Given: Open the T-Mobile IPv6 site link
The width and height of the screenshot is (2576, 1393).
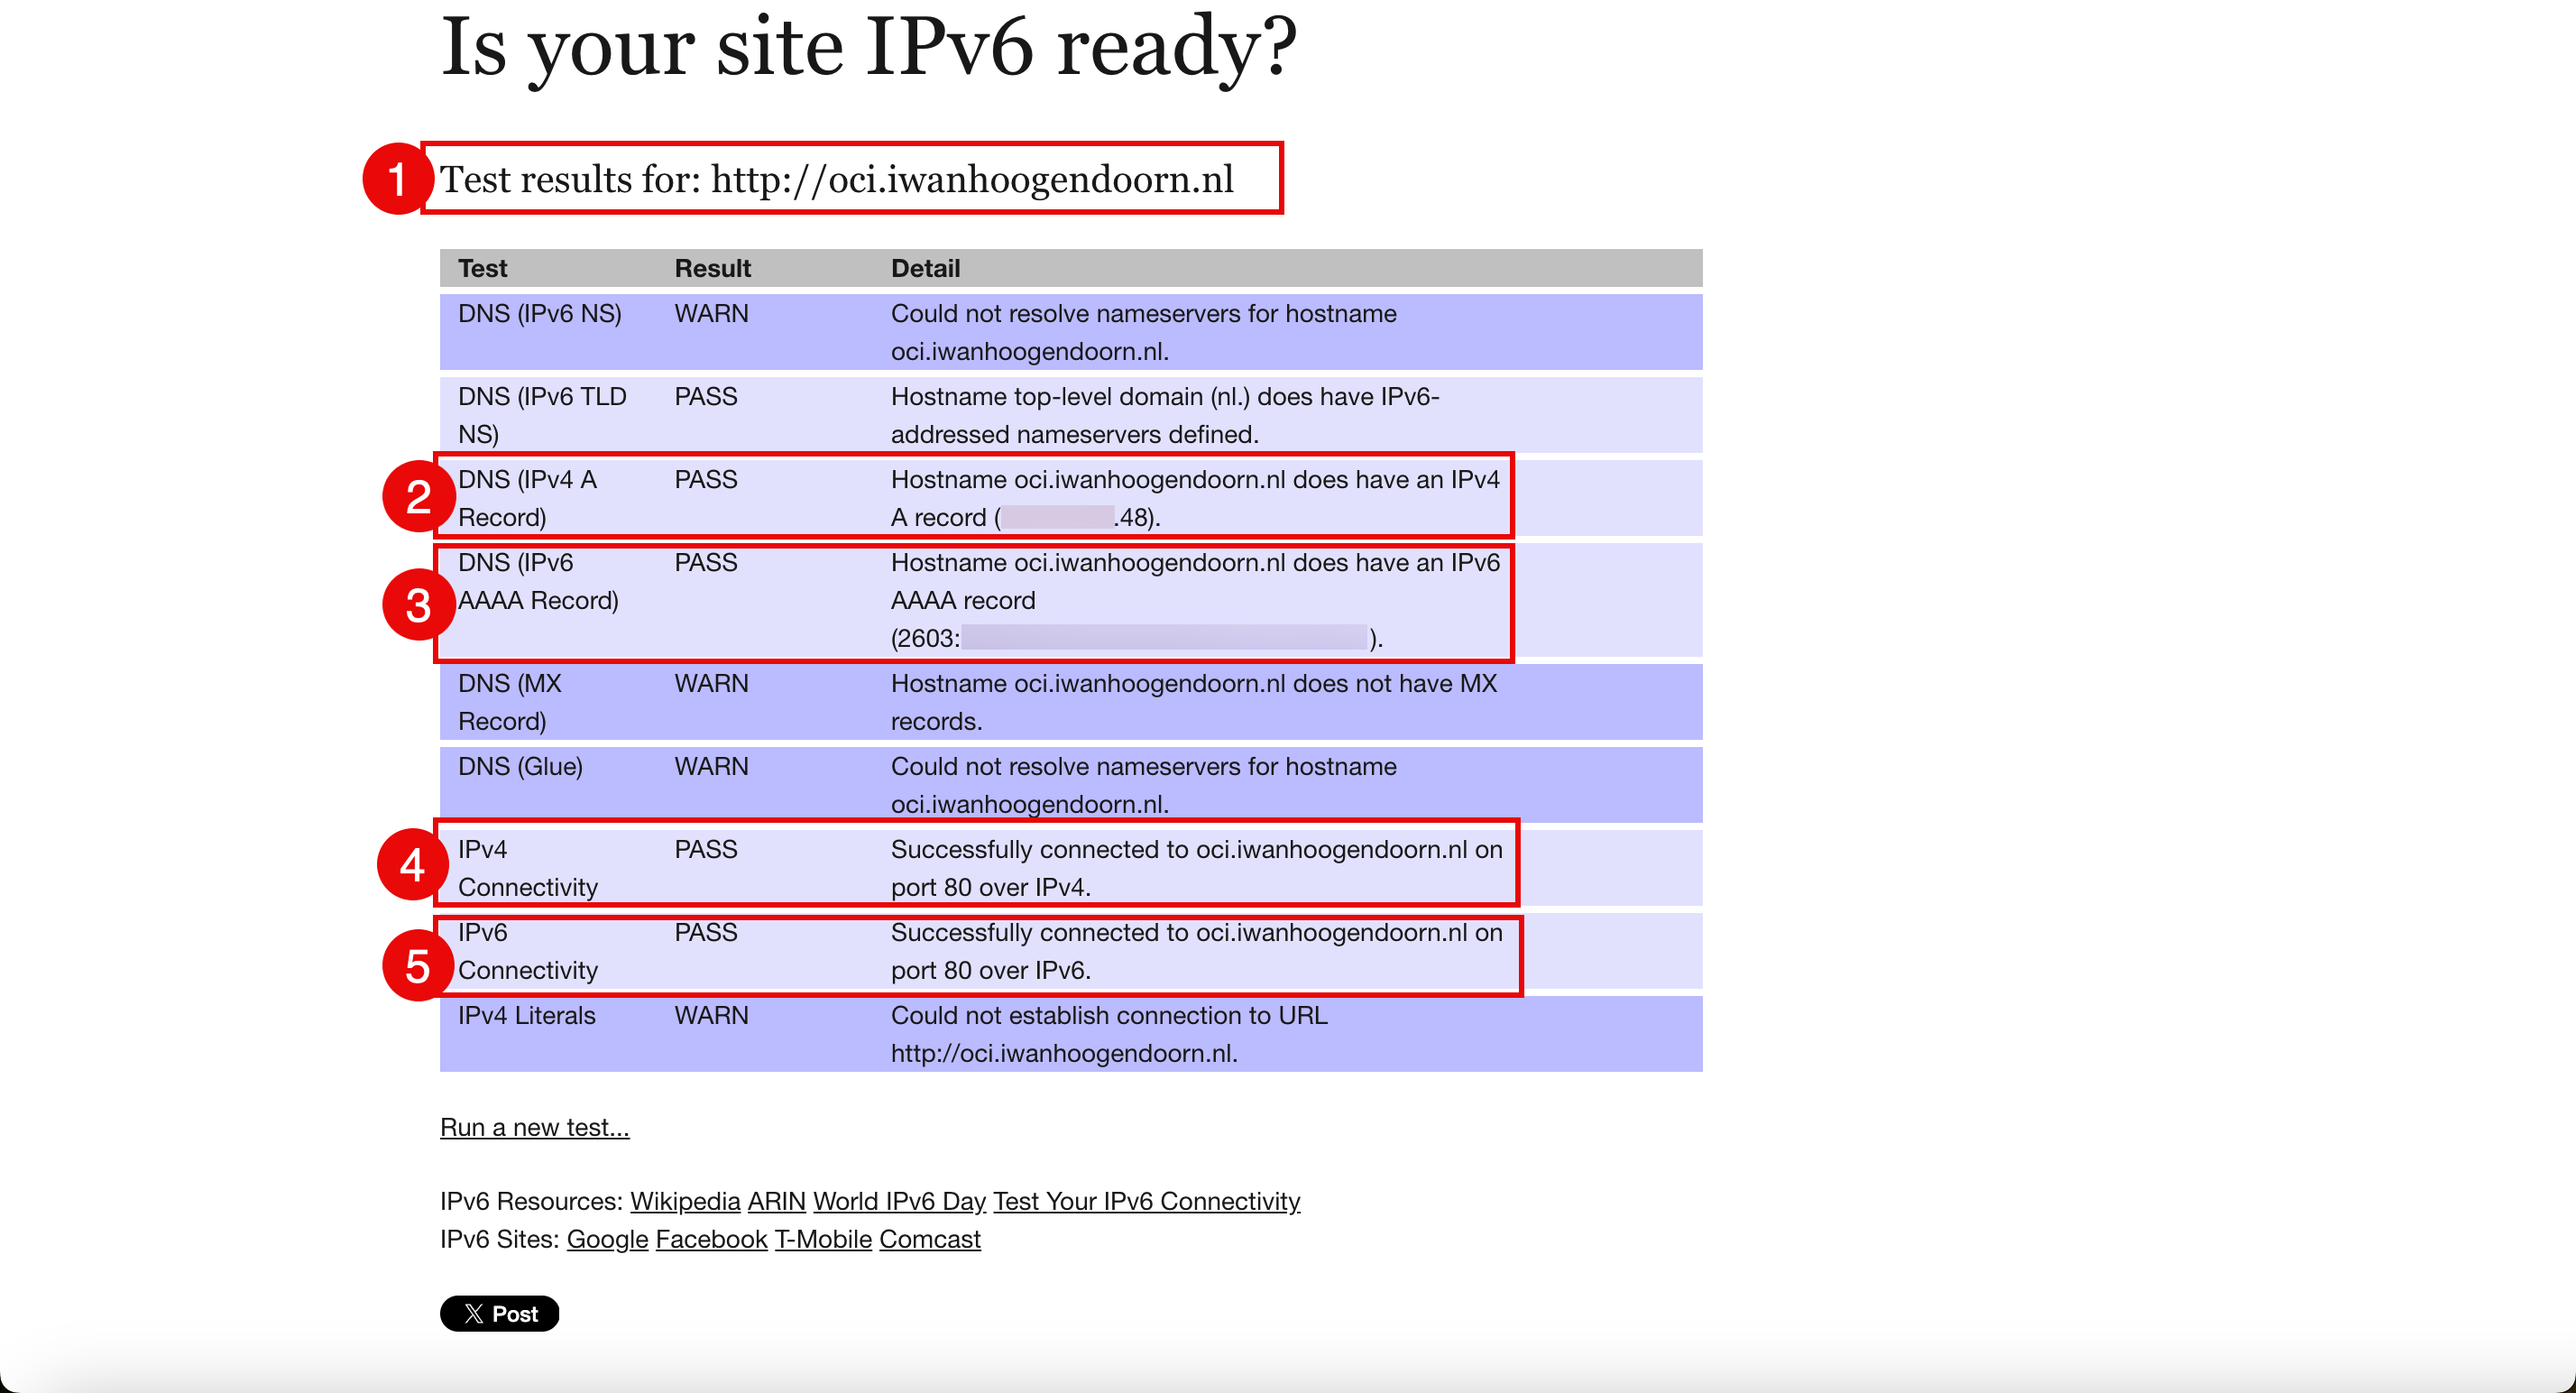Looking at the screenshot, I should pyautogui.click(x=823, y=1239).
